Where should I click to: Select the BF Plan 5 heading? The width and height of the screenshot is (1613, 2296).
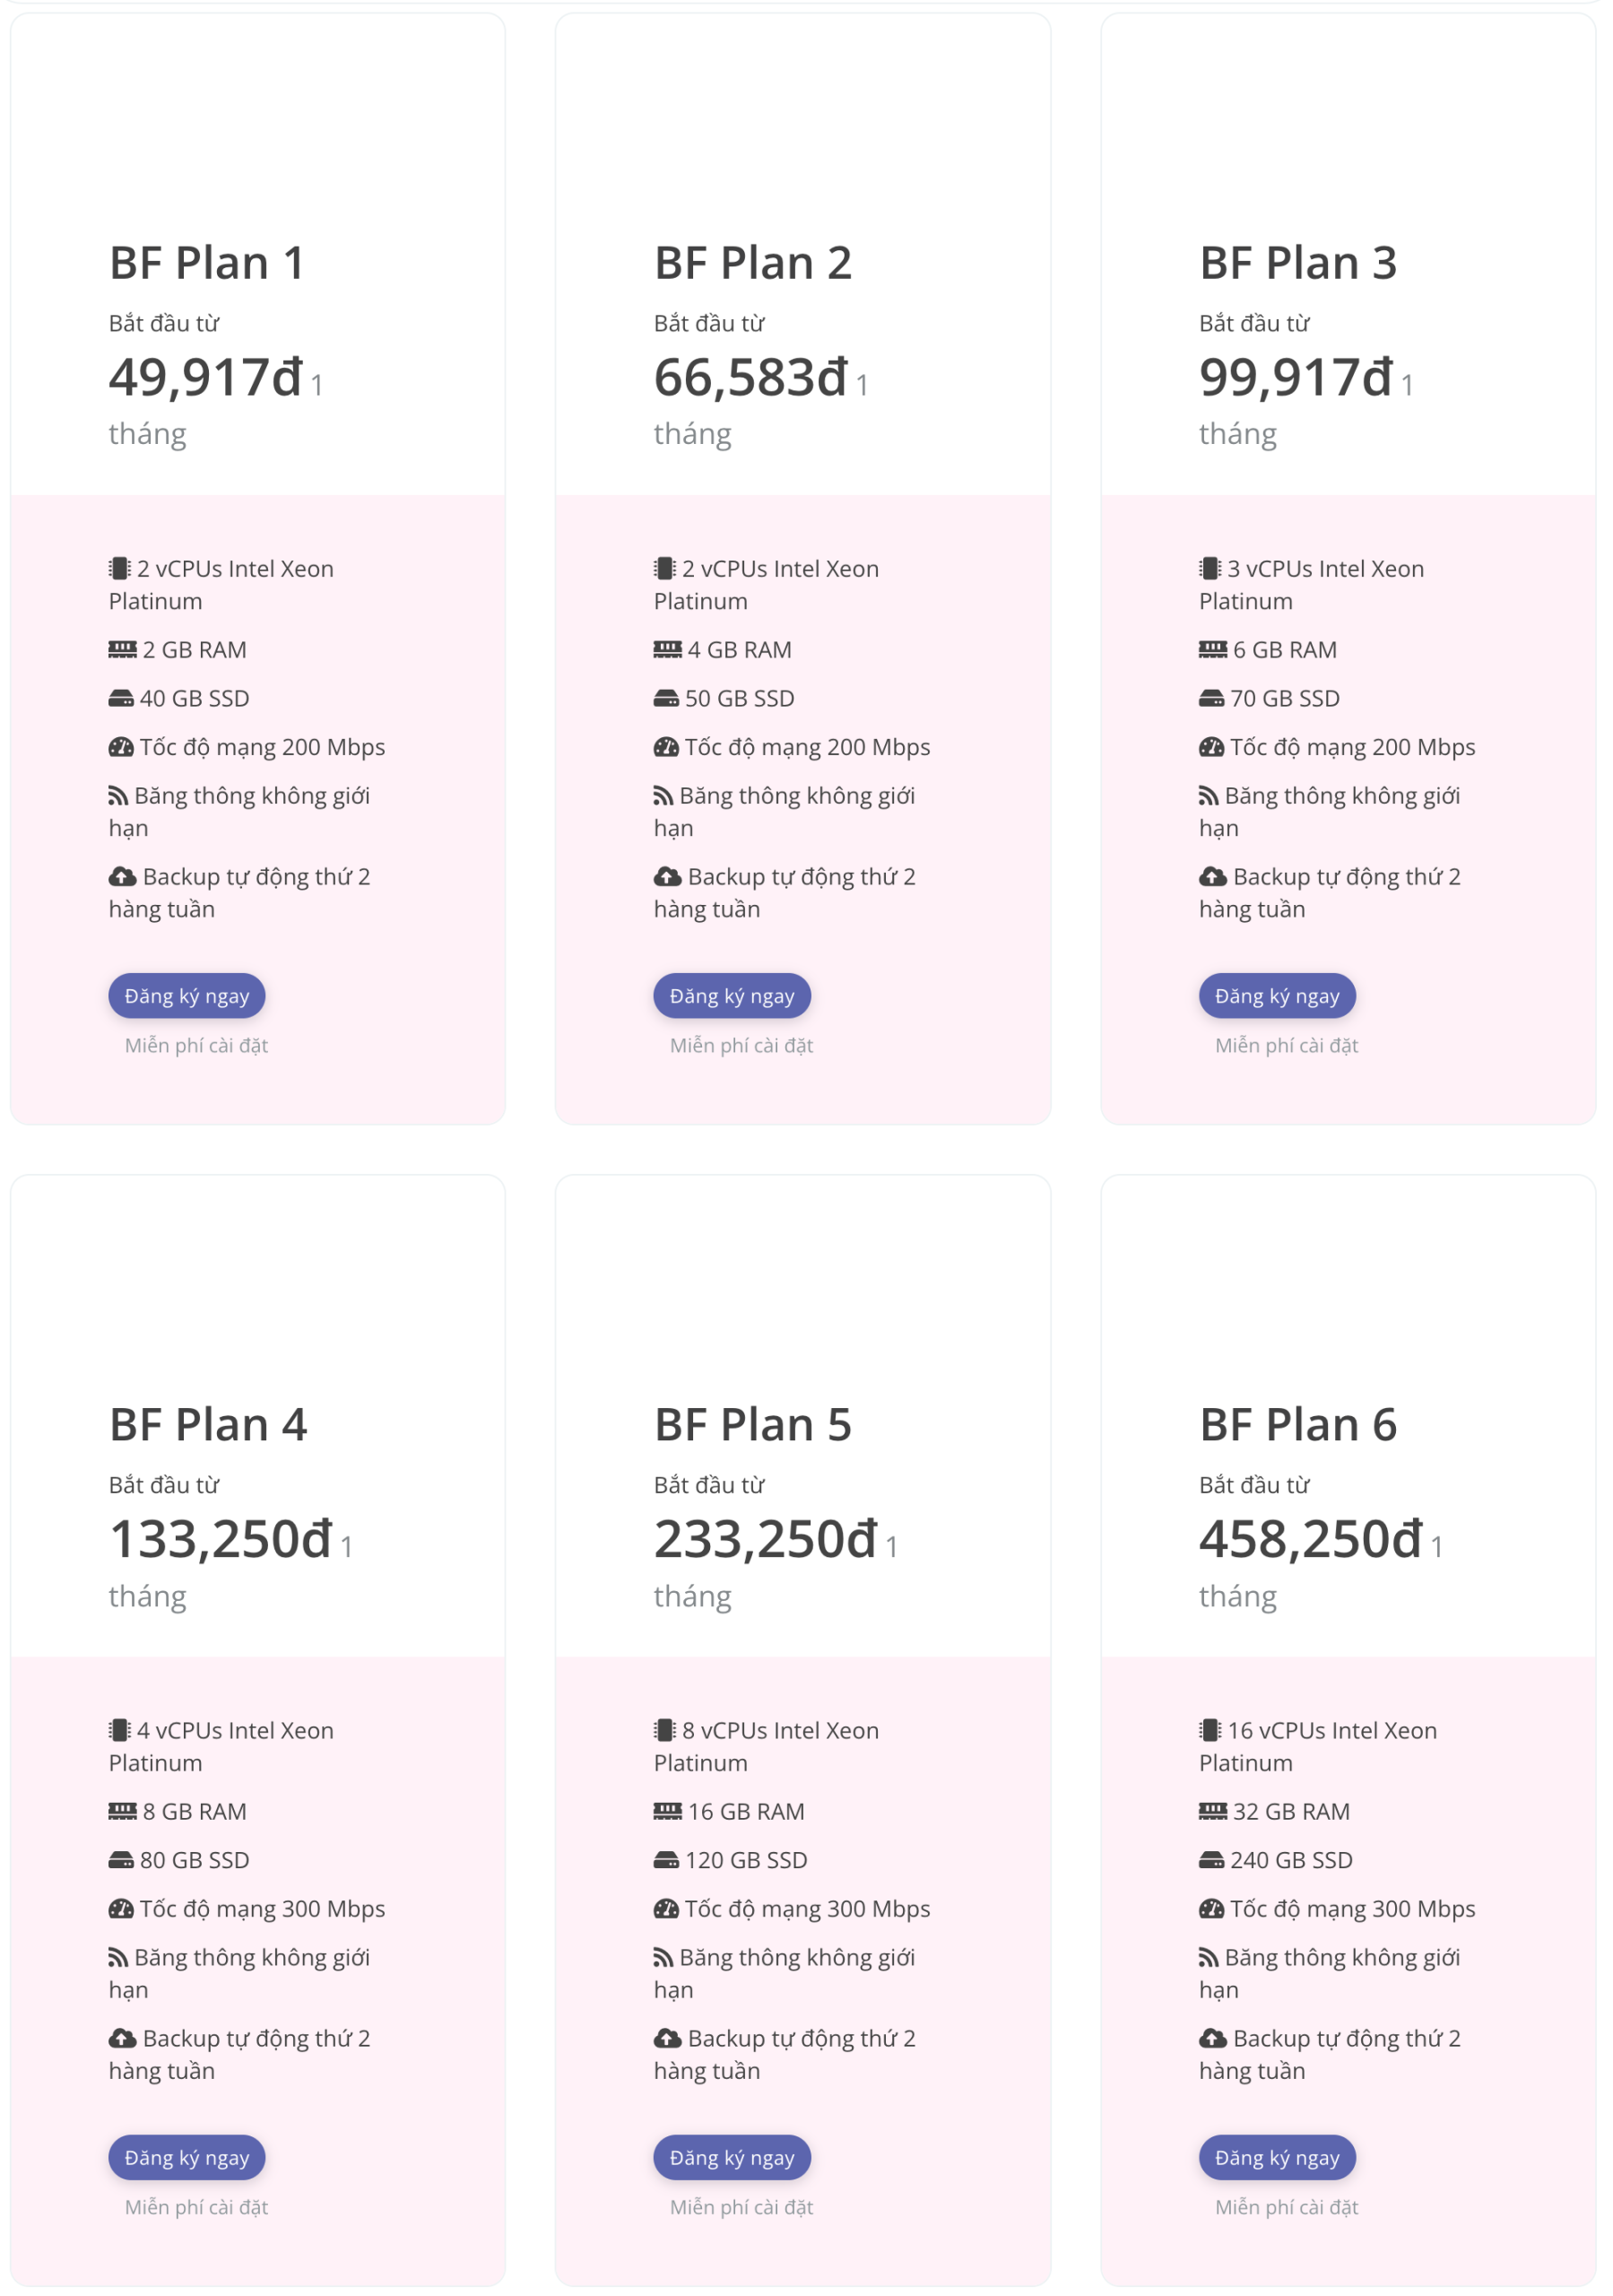pyautogui.click(x=754, y=1426)
